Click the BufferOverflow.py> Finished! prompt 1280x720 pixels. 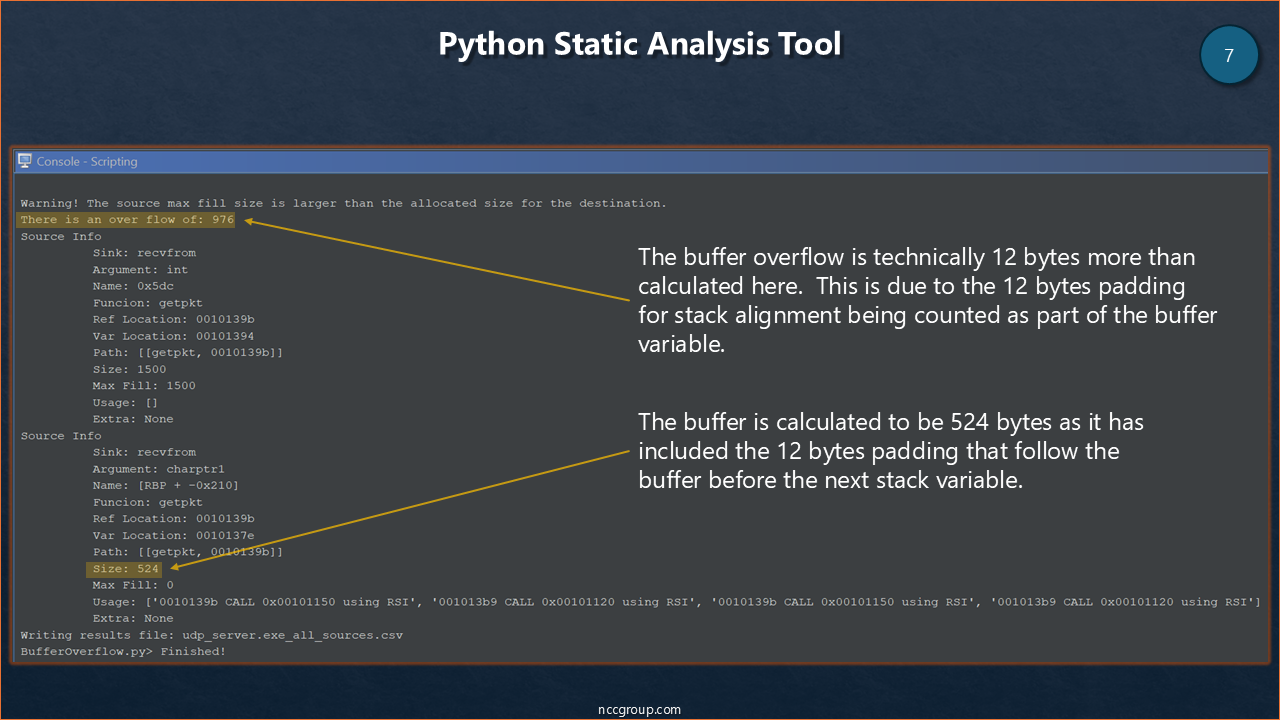(123, 652)
